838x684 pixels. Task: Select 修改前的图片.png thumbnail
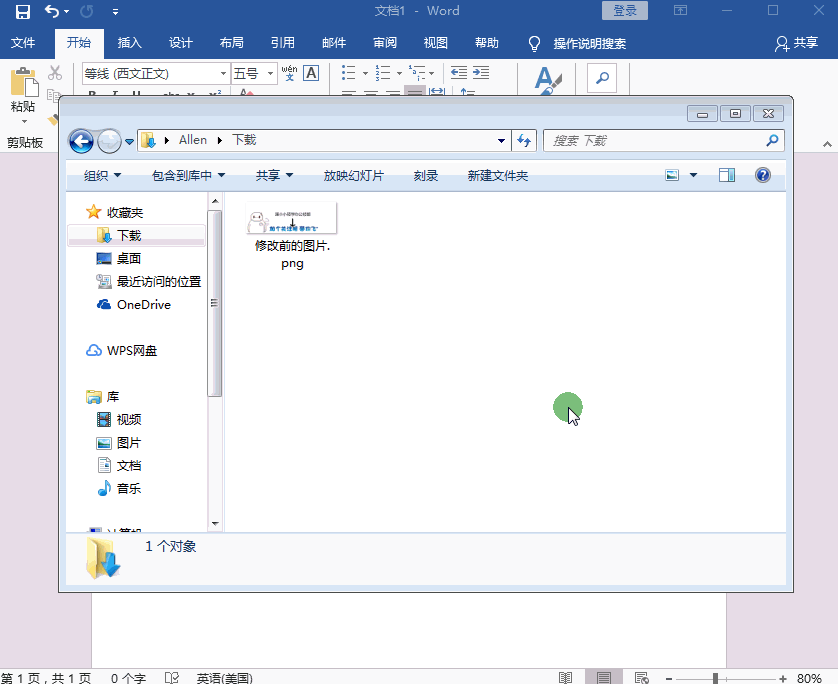click(x=292, y=218)
